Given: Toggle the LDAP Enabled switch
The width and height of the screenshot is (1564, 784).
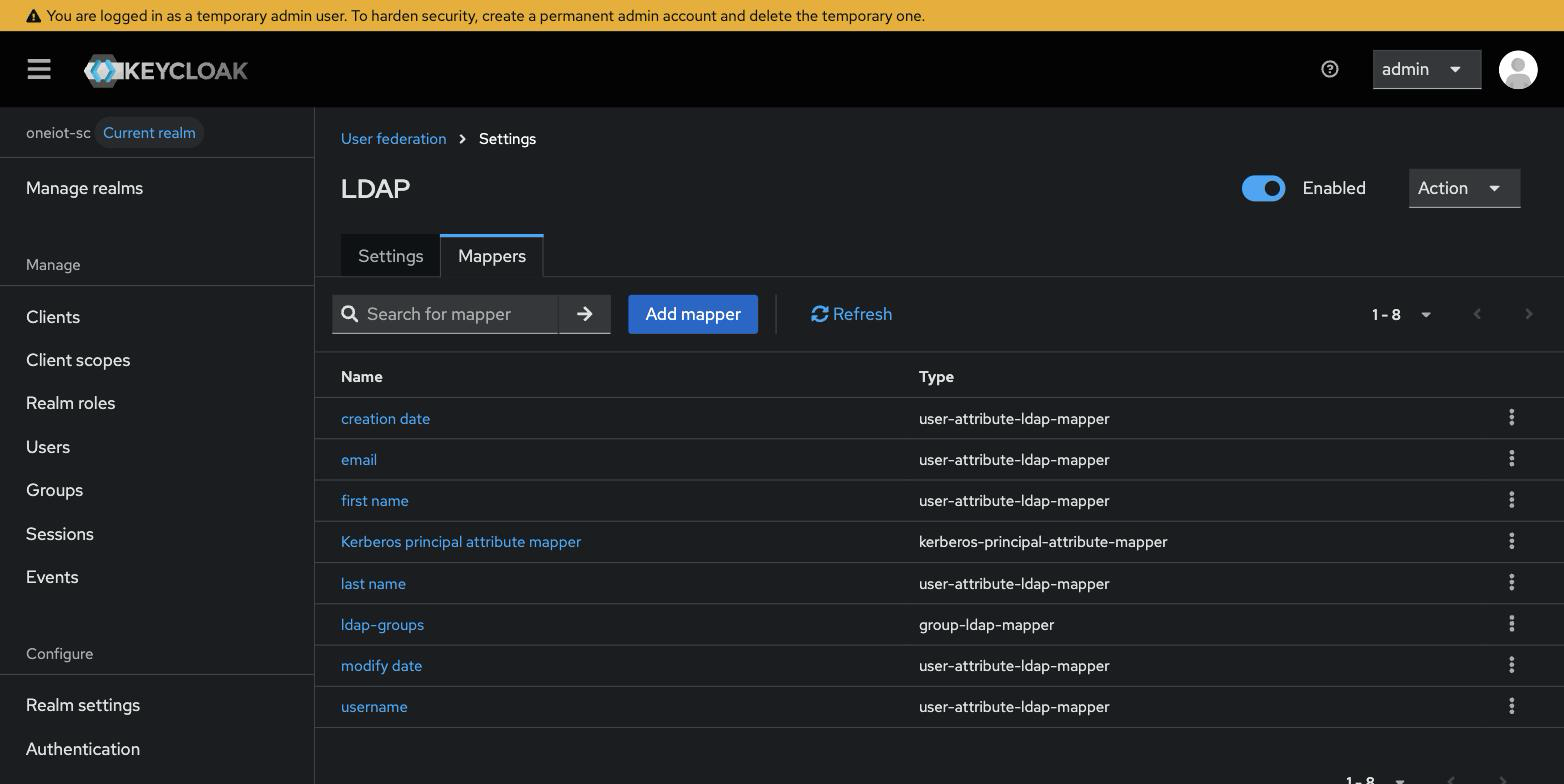Looking at the screenshot, I should point(1263,188).
